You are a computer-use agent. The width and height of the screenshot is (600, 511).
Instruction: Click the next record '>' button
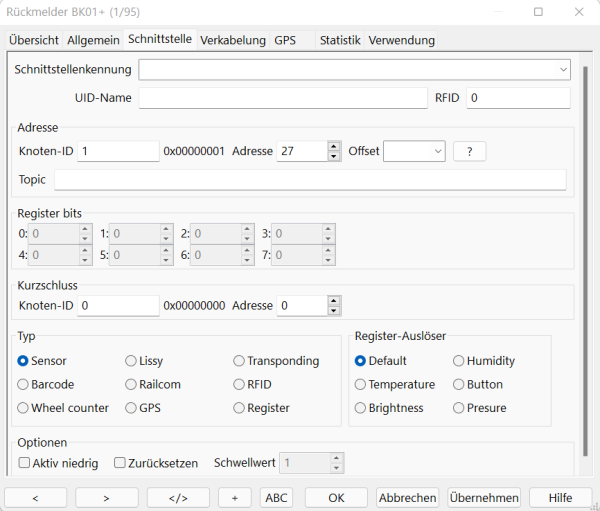click(107, 497)
